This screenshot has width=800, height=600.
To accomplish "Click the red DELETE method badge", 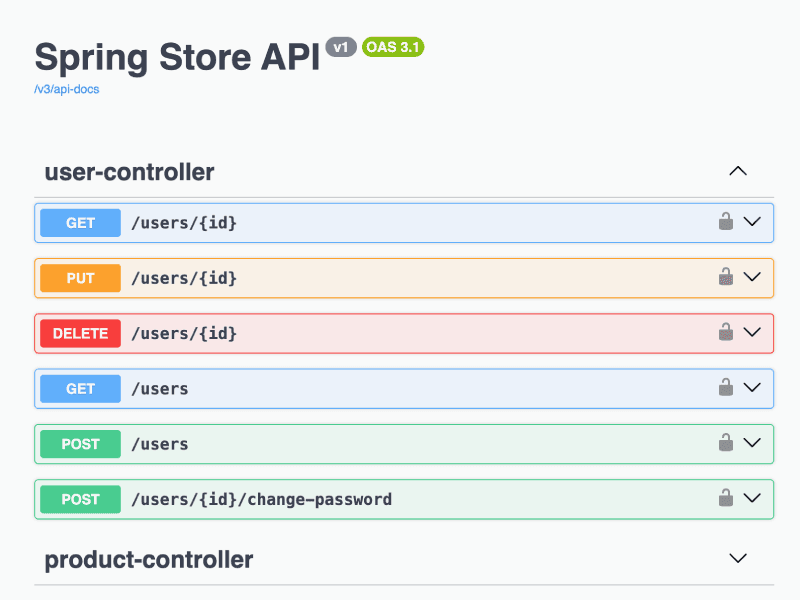I will pyautogui.click(x=79, y=333).
